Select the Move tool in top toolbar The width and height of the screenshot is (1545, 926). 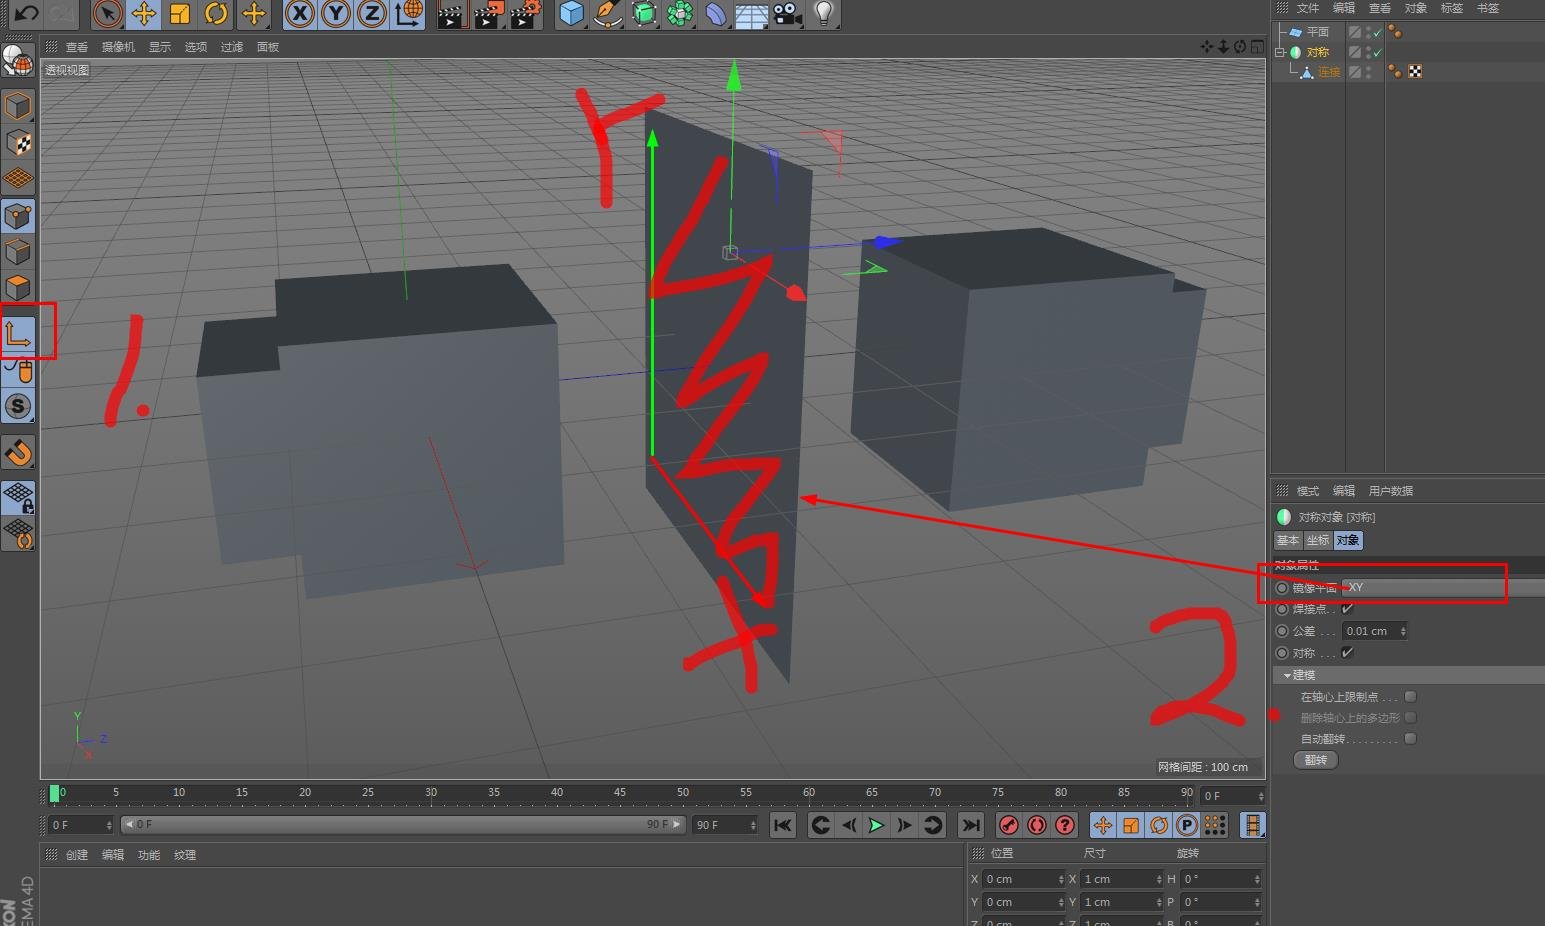(144, 14)
